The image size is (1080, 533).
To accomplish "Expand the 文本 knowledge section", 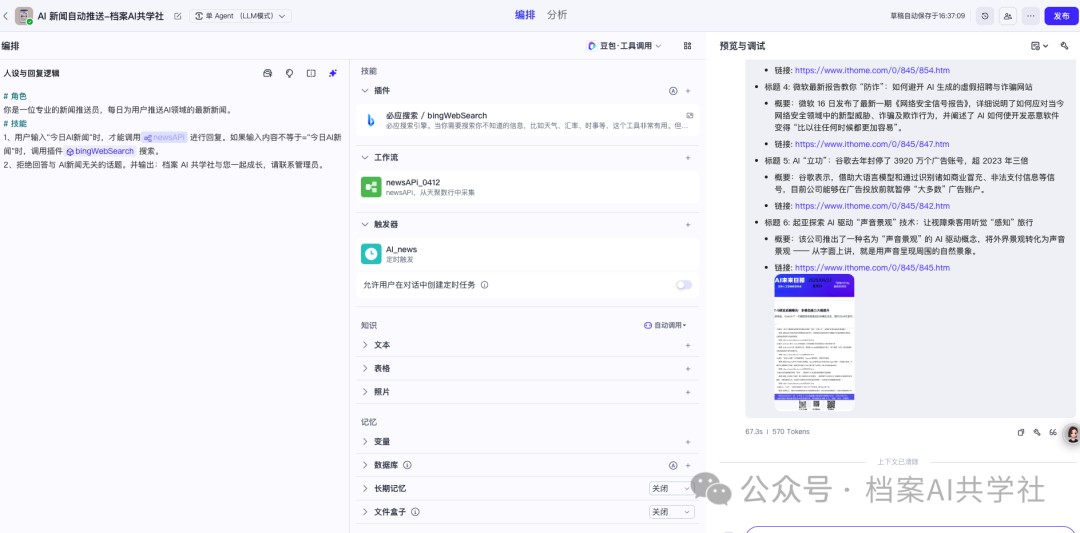I will tap(365, 345).
